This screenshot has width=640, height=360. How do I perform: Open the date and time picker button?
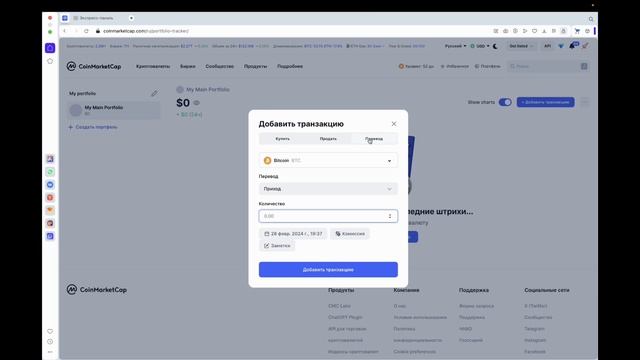(293, 233)
